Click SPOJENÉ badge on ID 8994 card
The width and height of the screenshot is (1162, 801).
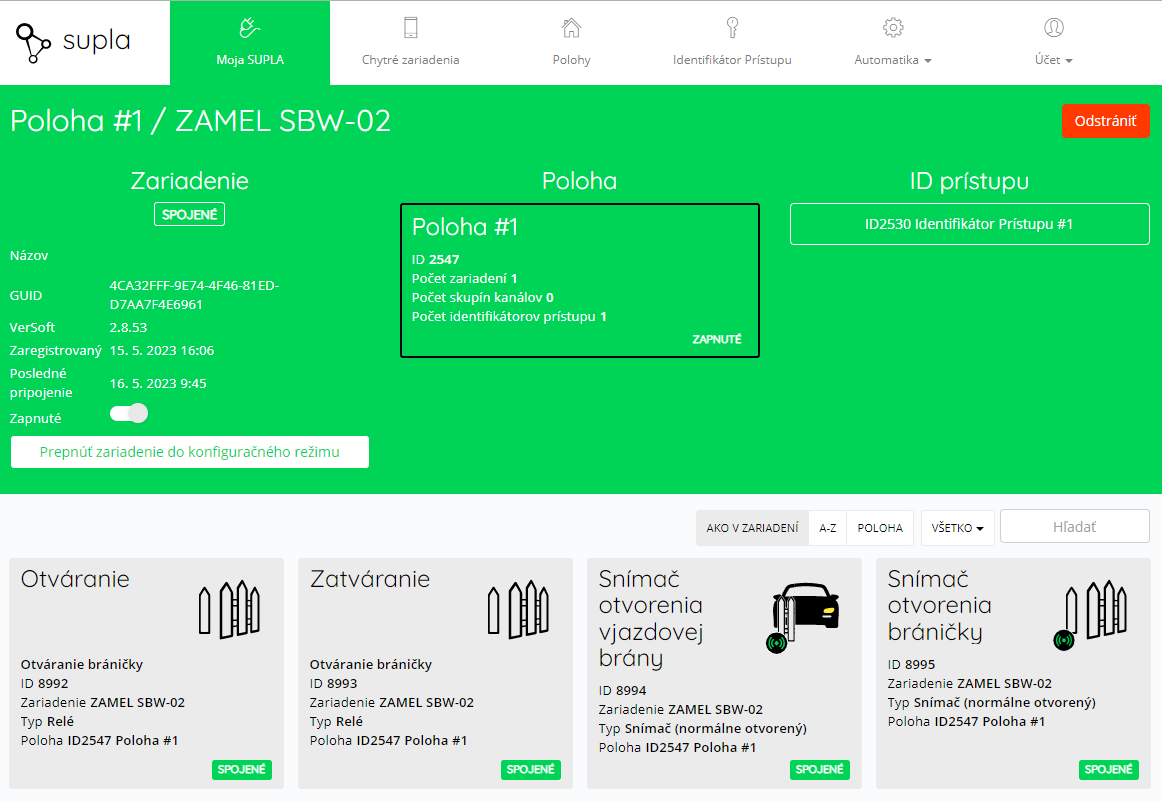(x=820, y=770)
